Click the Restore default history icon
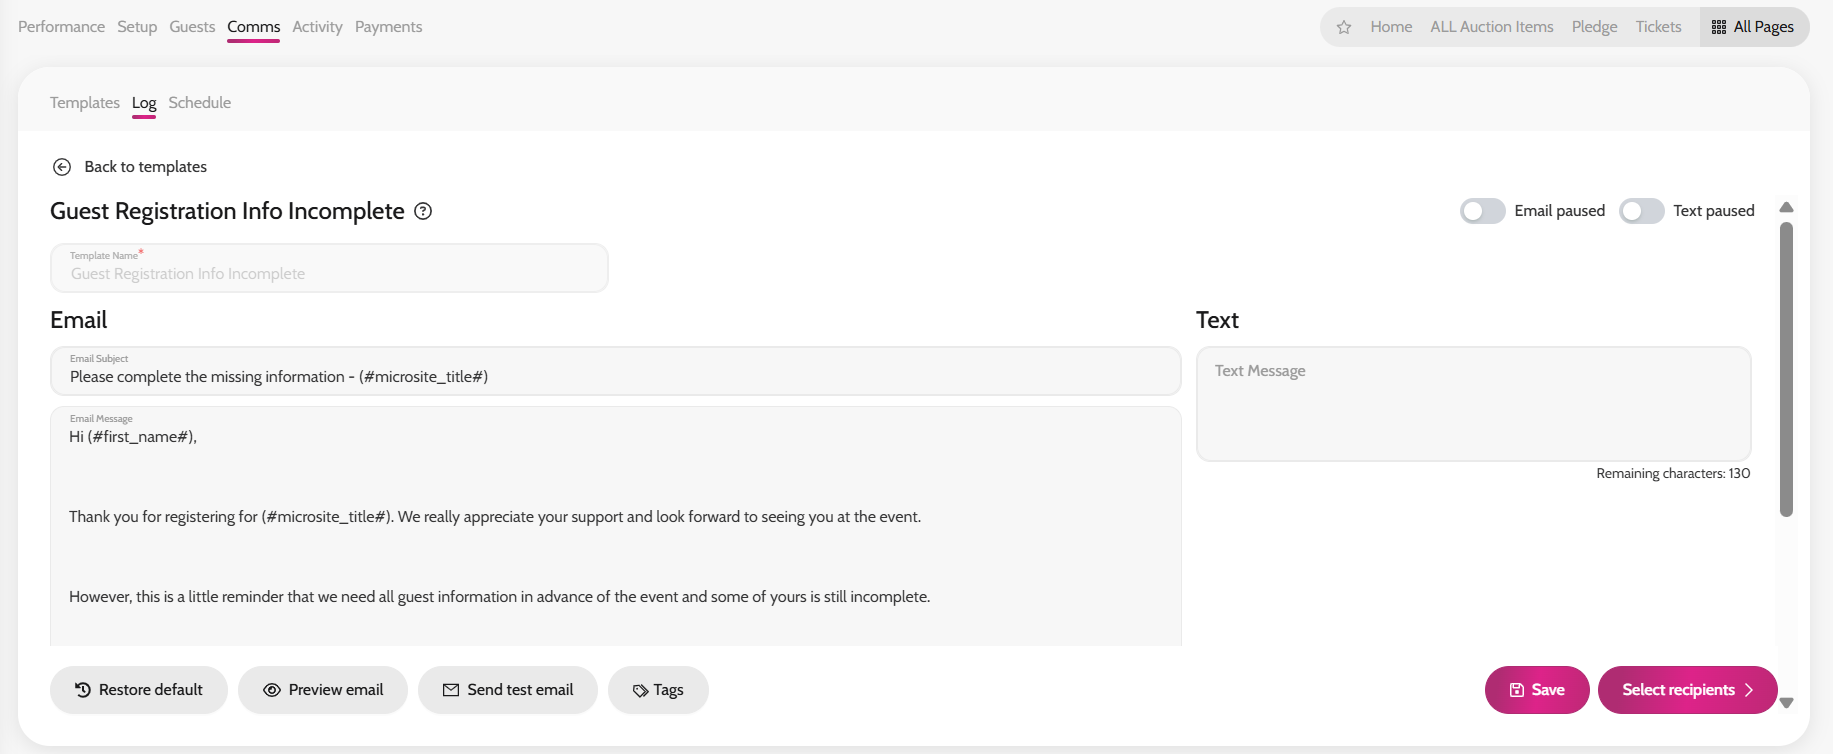The height and width of the screenshot is (754, 1833). (83, 690)
